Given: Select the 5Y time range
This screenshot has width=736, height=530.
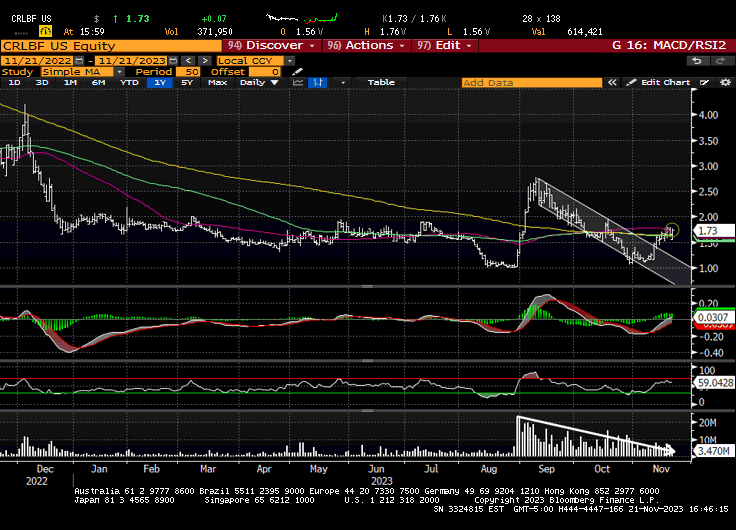Looking at the screenshot, I should click(187, 83).
